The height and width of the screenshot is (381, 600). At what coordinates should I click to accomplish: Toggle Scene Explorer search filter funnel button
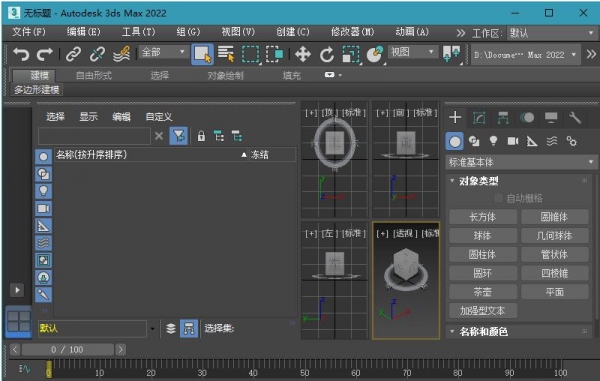(179, 136)
